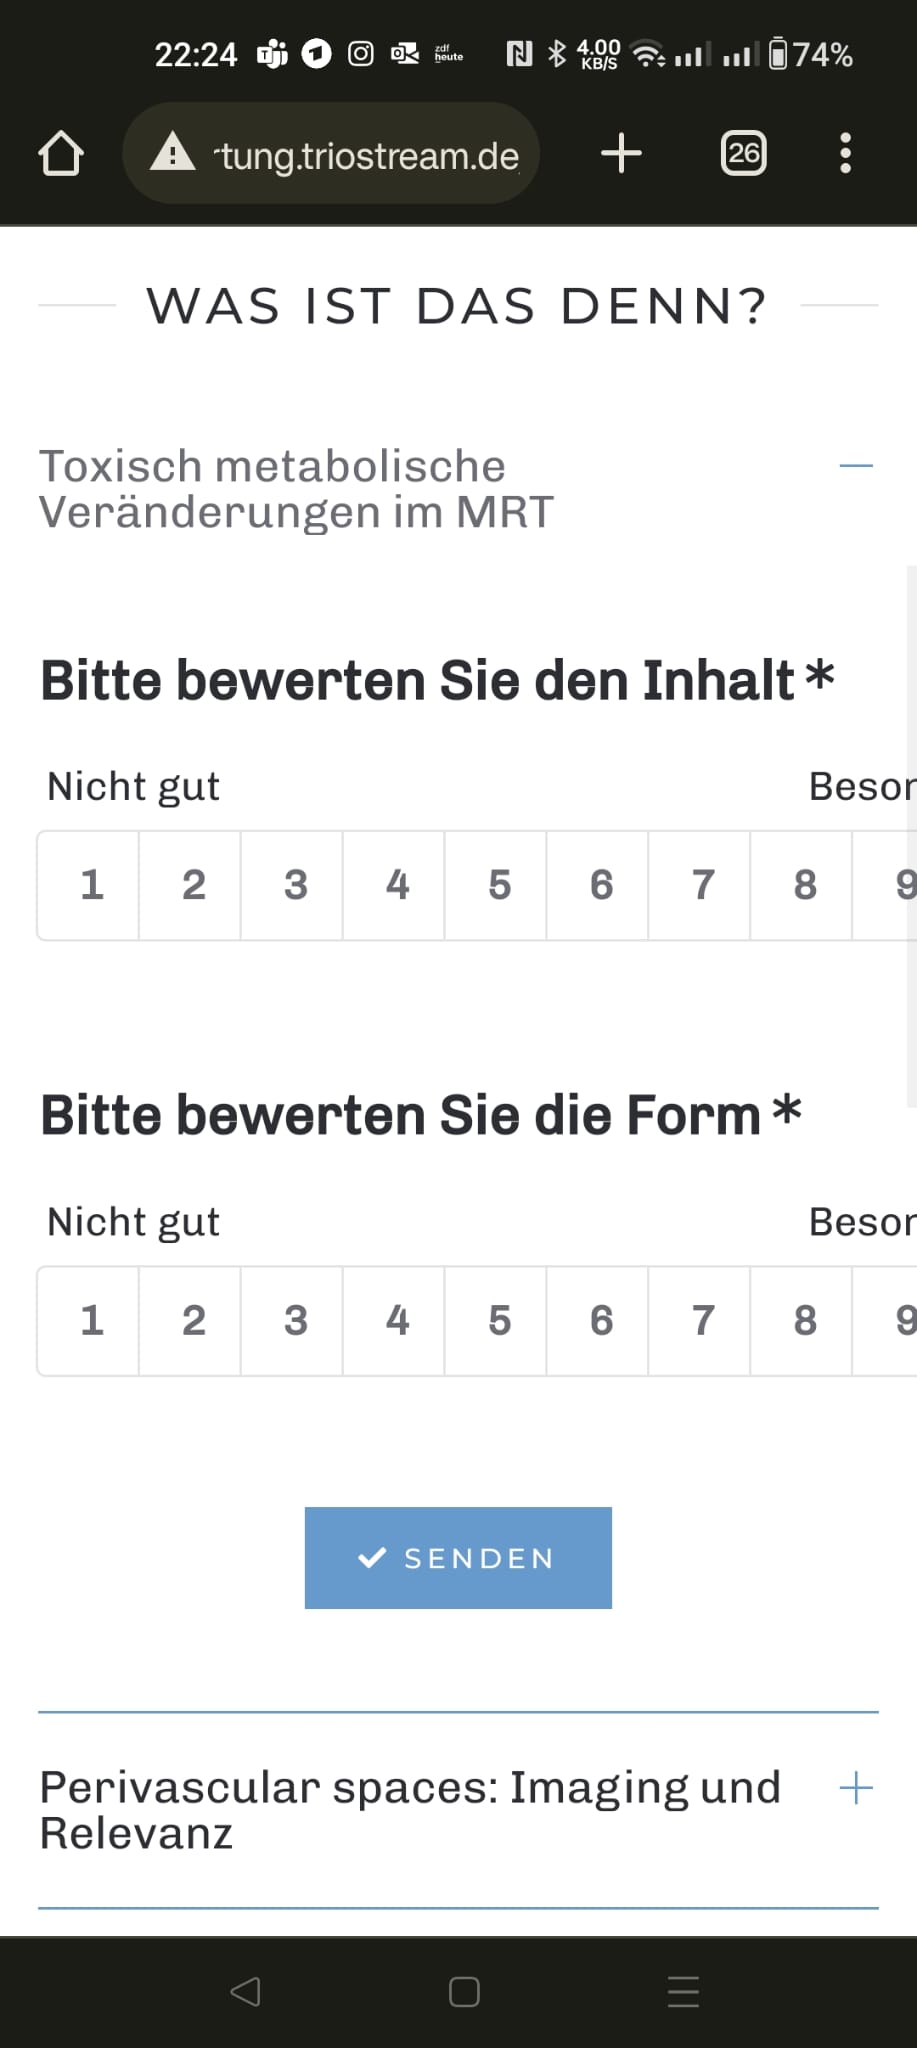
Task: Choose rating 4 for Form
Action: coord(397,1321)
